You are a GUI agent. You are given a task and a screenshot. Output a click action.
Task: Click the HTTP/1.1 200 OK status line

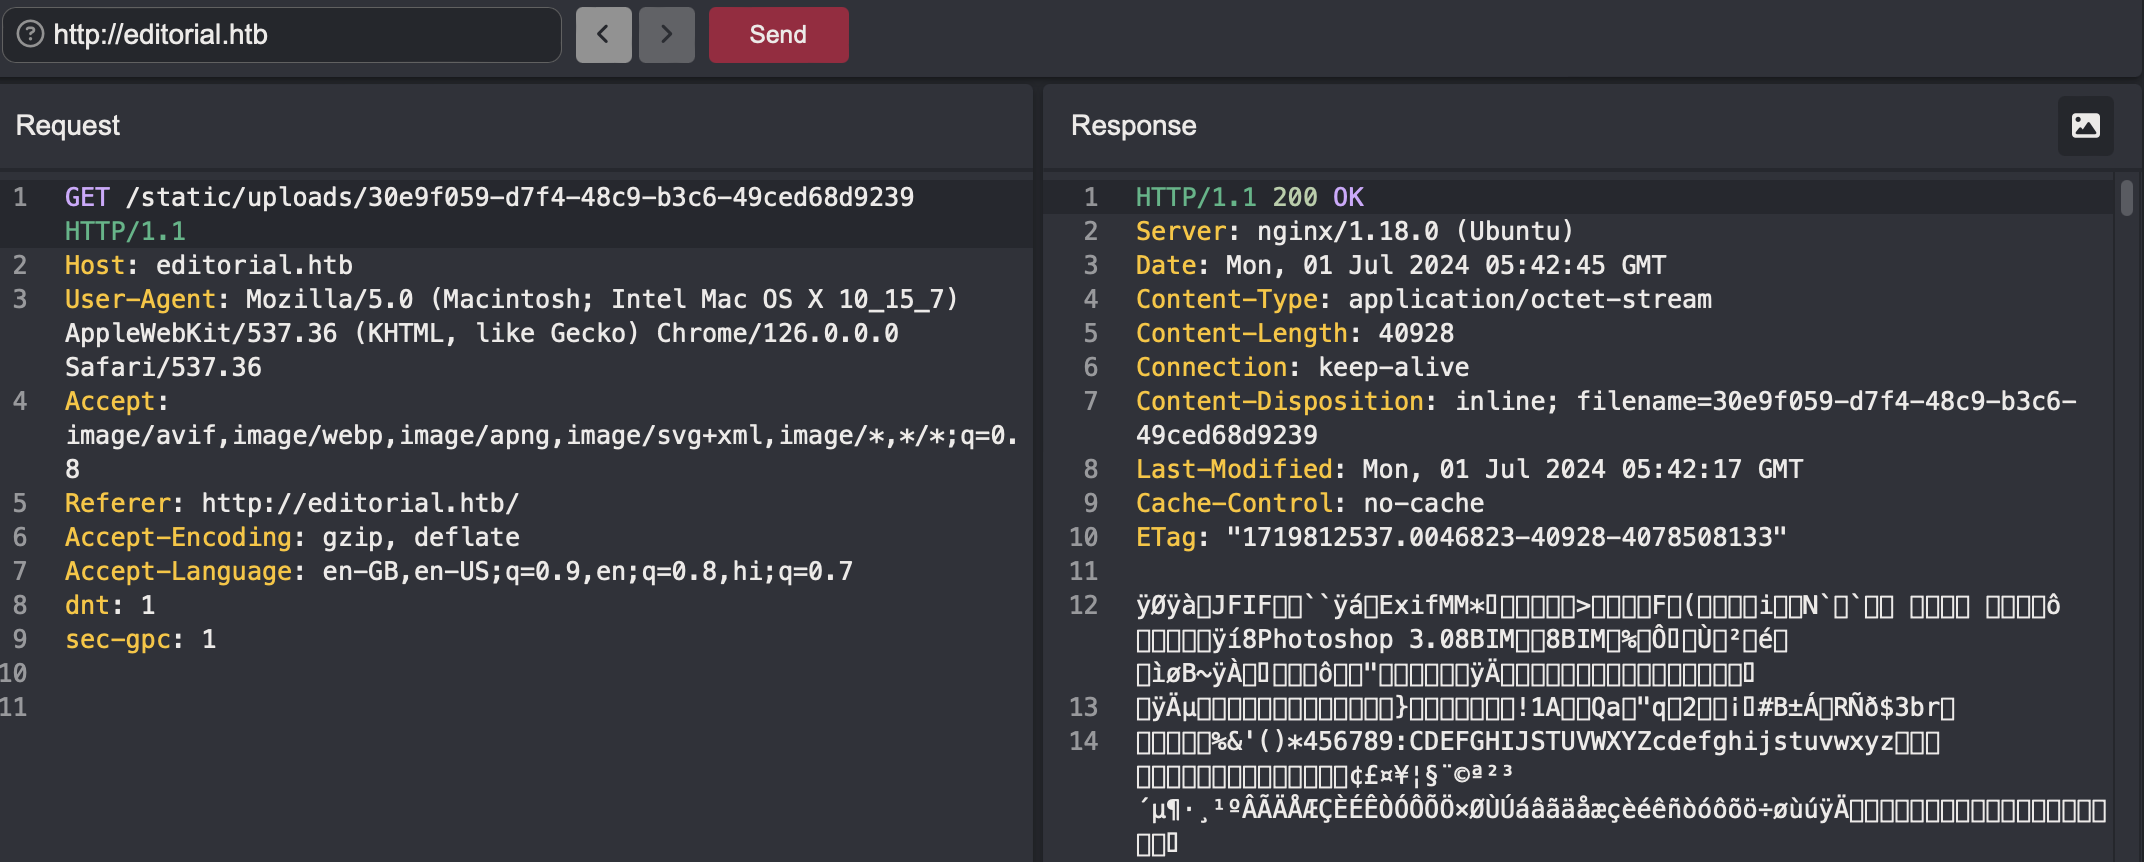point(1249,197)
